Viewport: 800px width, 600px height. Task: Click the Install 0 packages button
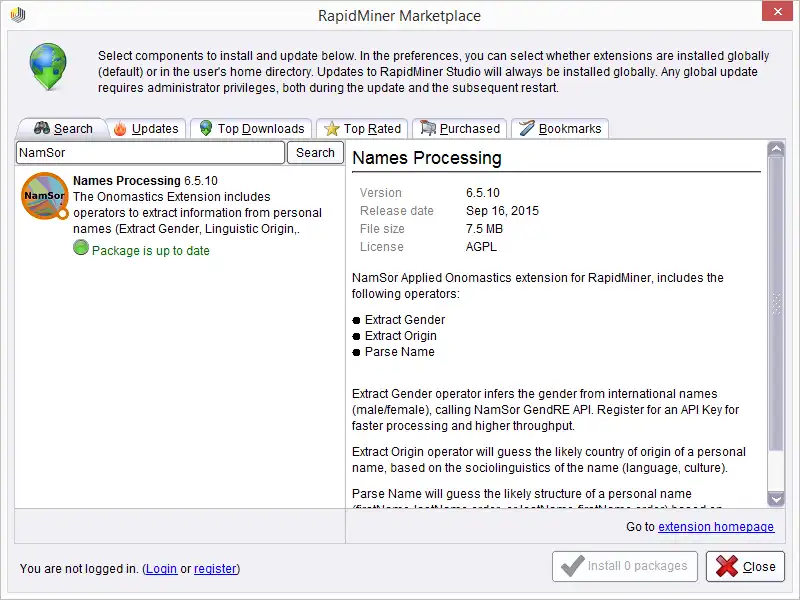[624, 566]
